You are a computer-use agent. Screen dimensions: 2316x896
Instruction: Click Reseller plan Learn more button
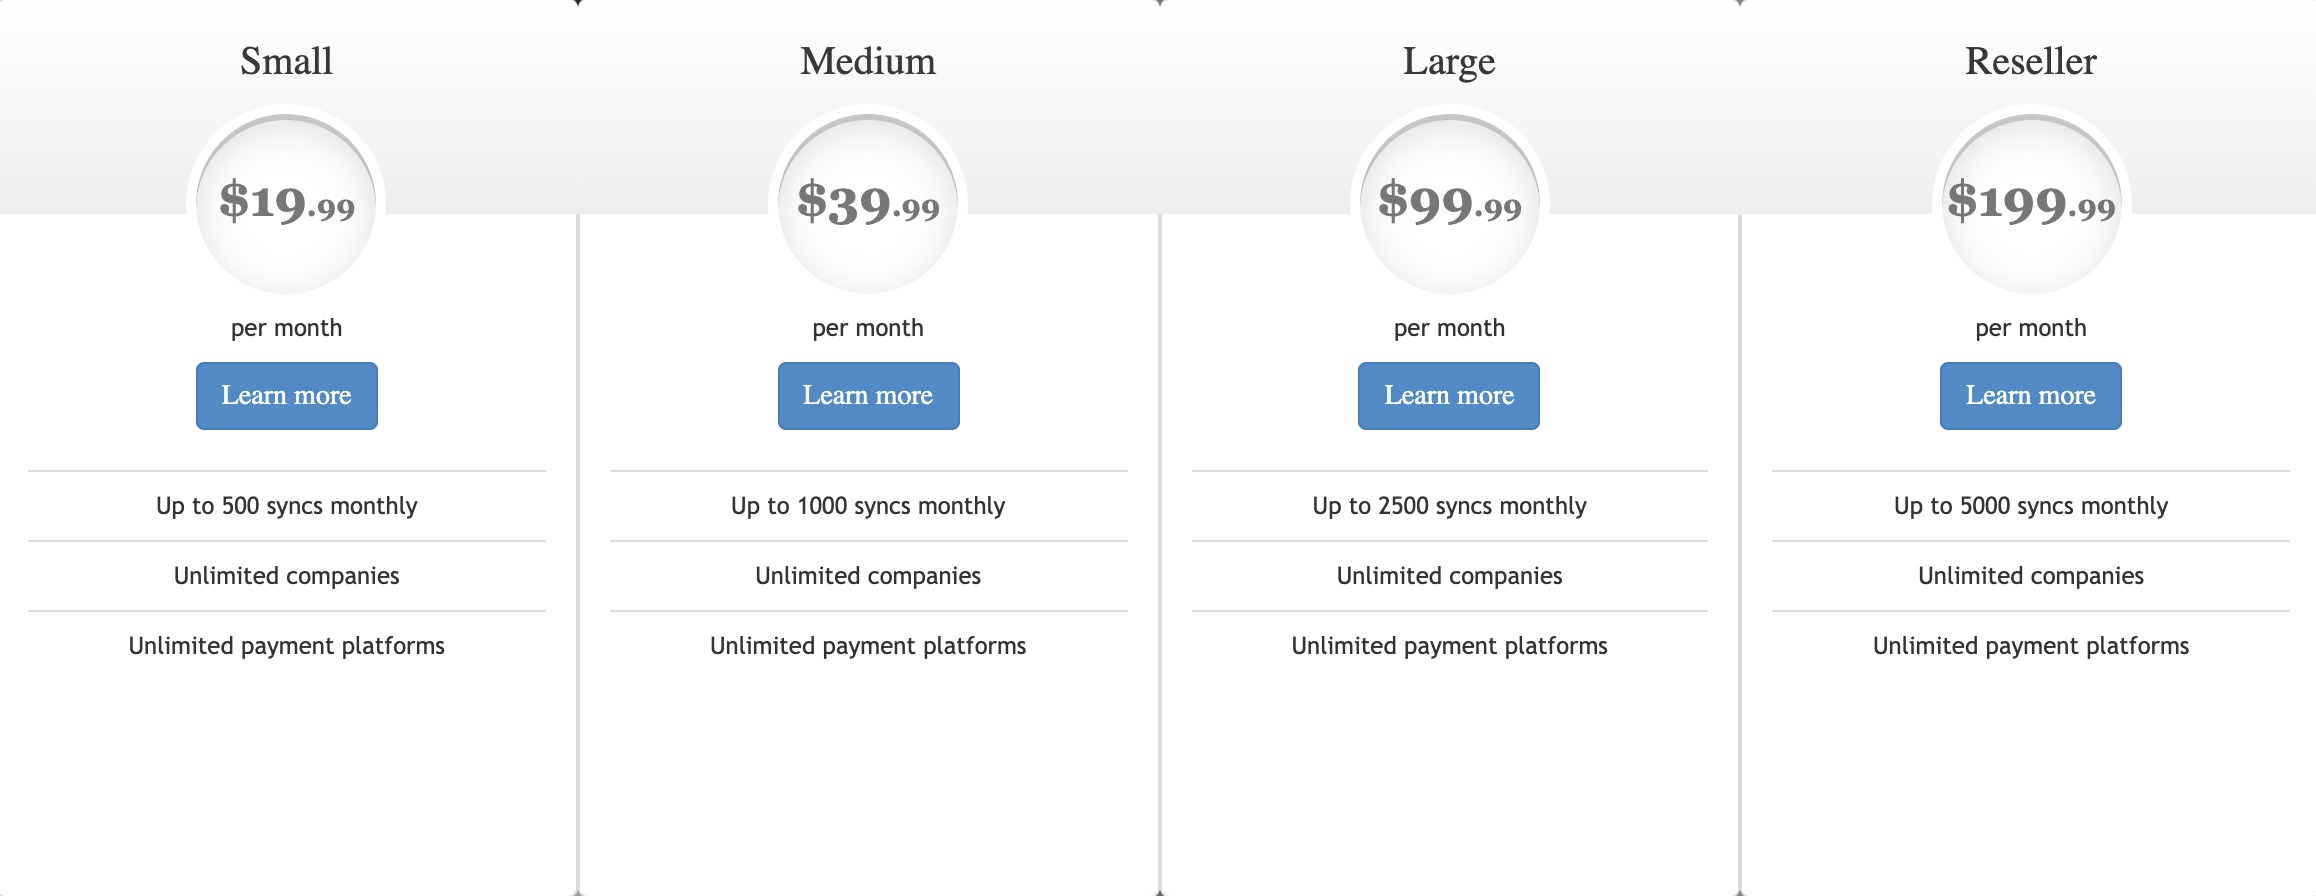coord(2031,396)
